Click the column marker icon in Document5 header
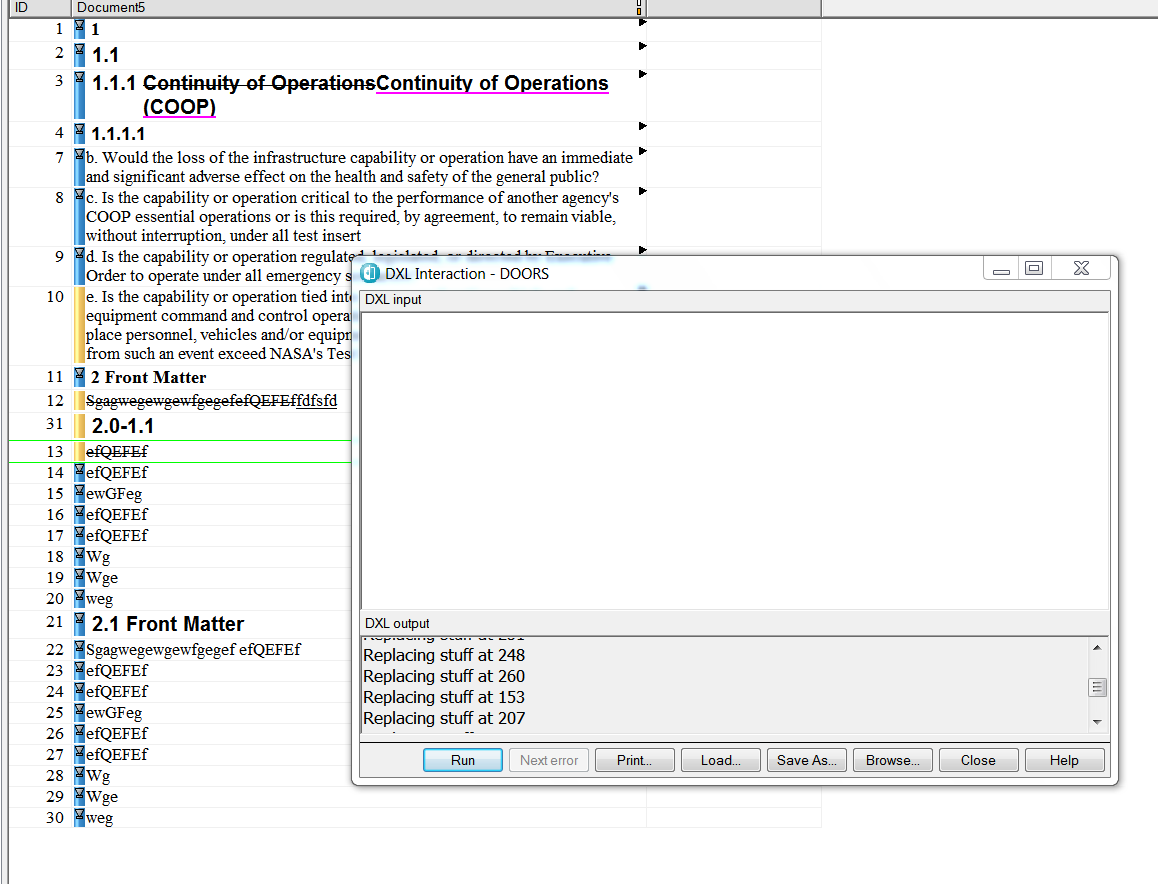 pyautogui.click(x=639, y=8)
